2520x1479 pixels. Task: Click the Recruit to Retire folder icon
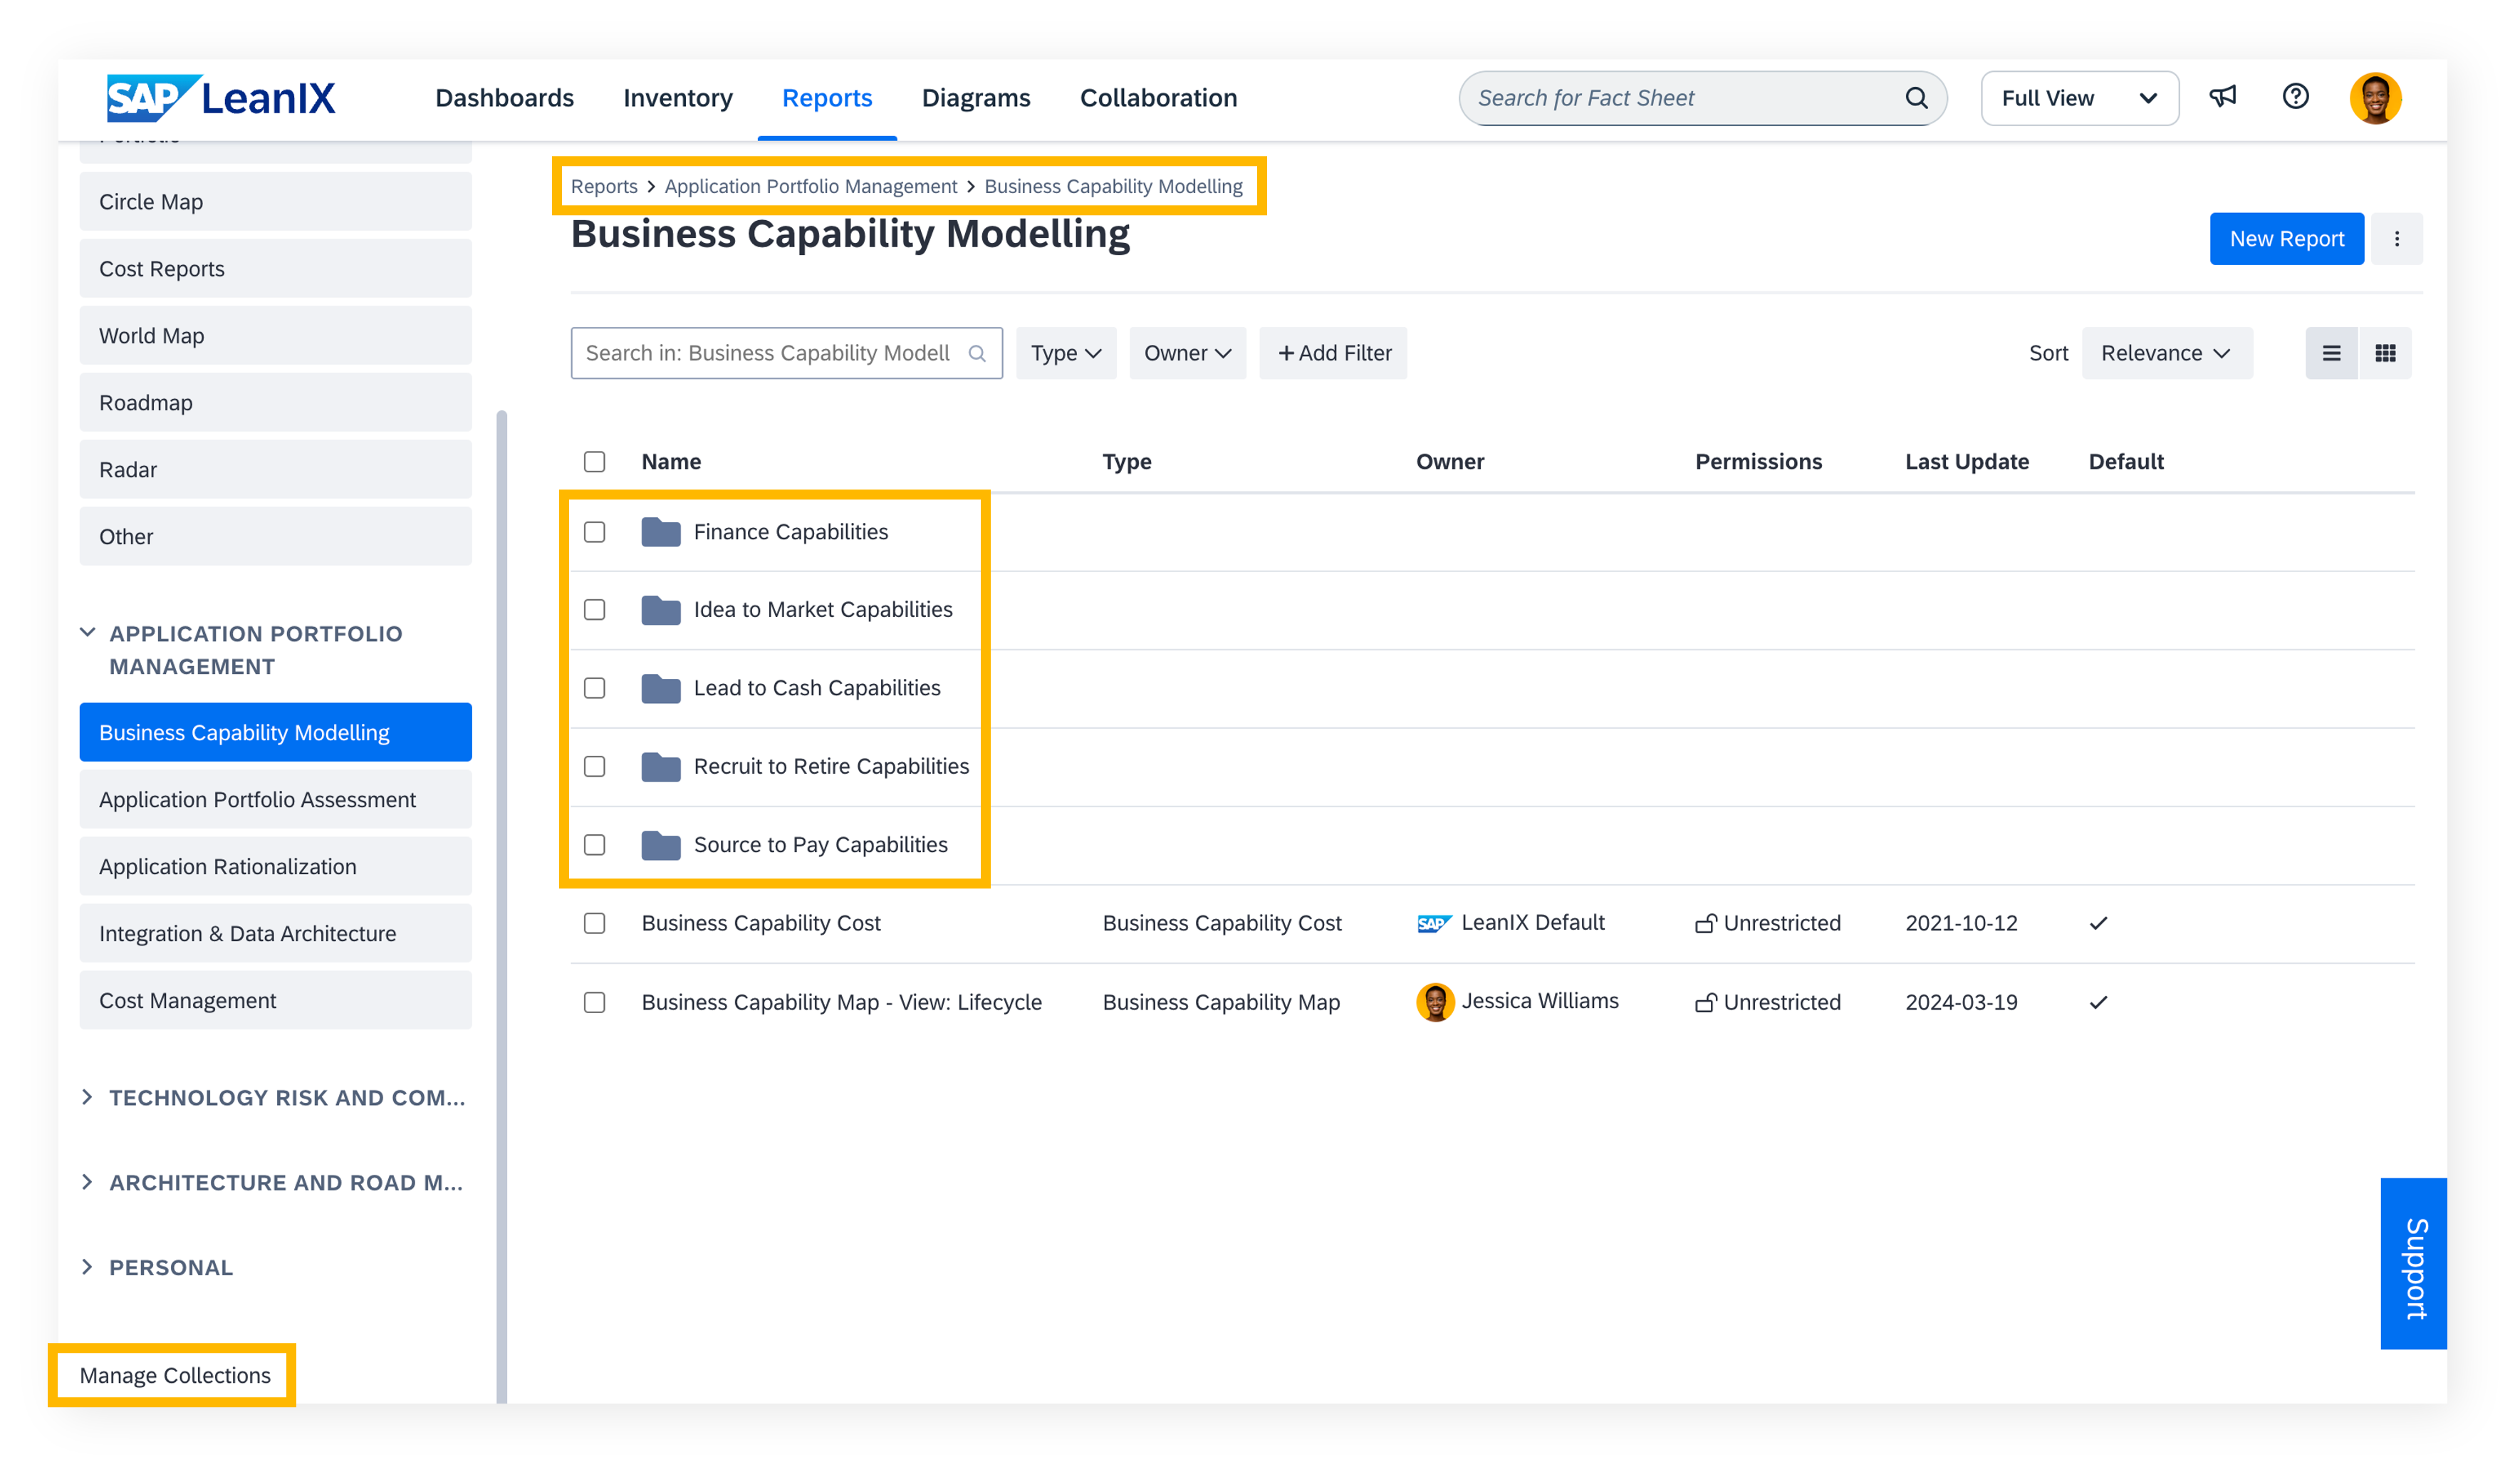pos(661,767)
